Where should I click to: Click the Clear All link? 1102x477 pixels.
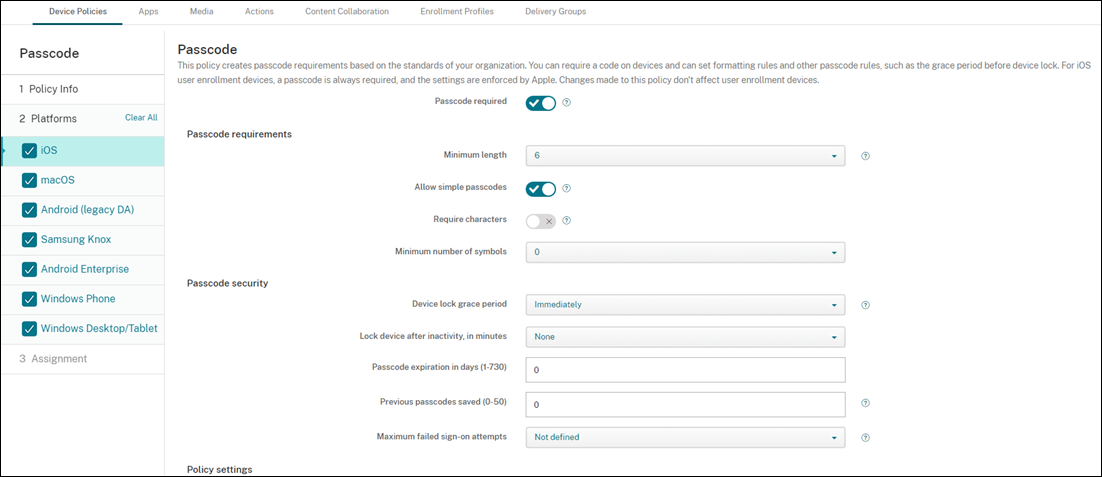[x=141, y=118]
